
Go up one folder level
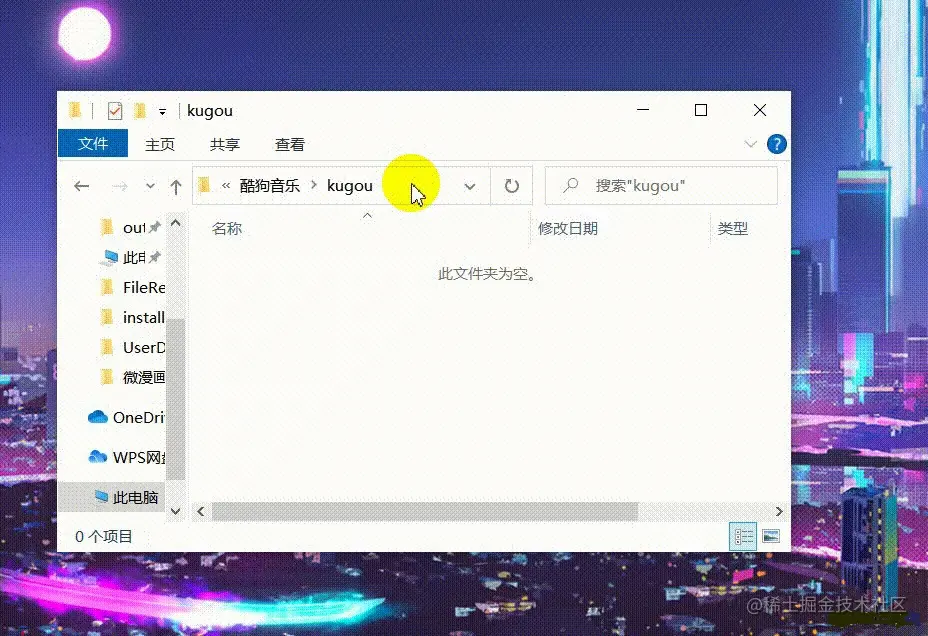click(x=176, y=187)
